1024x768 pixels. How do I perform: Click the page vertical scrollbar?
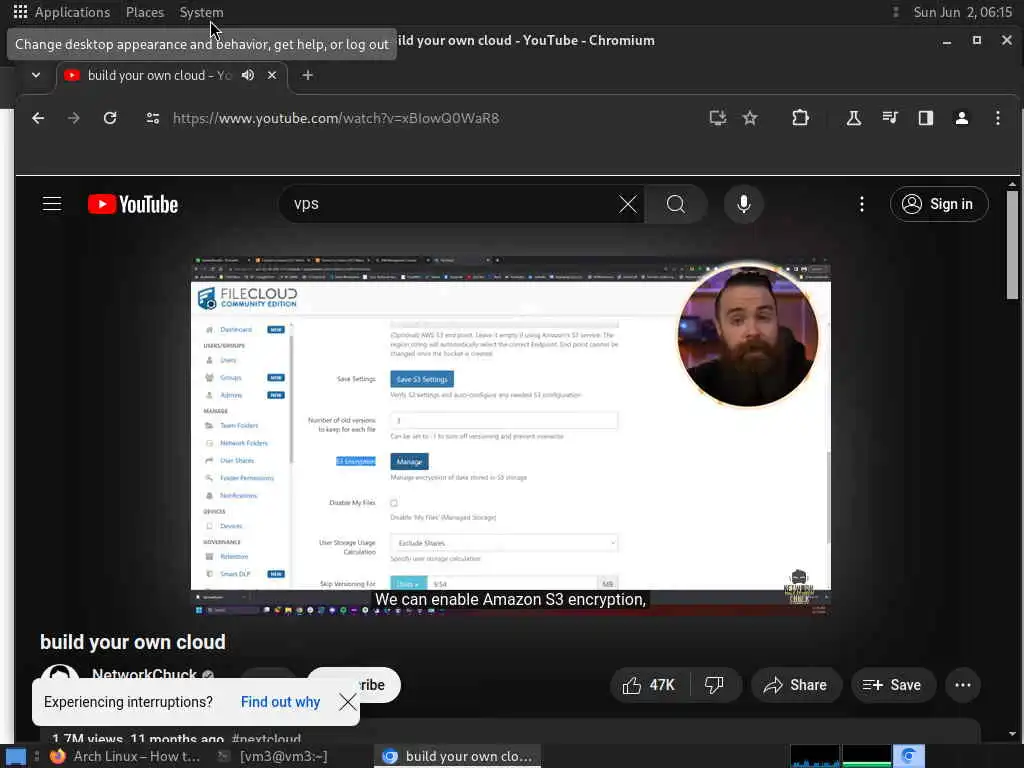[1012, 243]
